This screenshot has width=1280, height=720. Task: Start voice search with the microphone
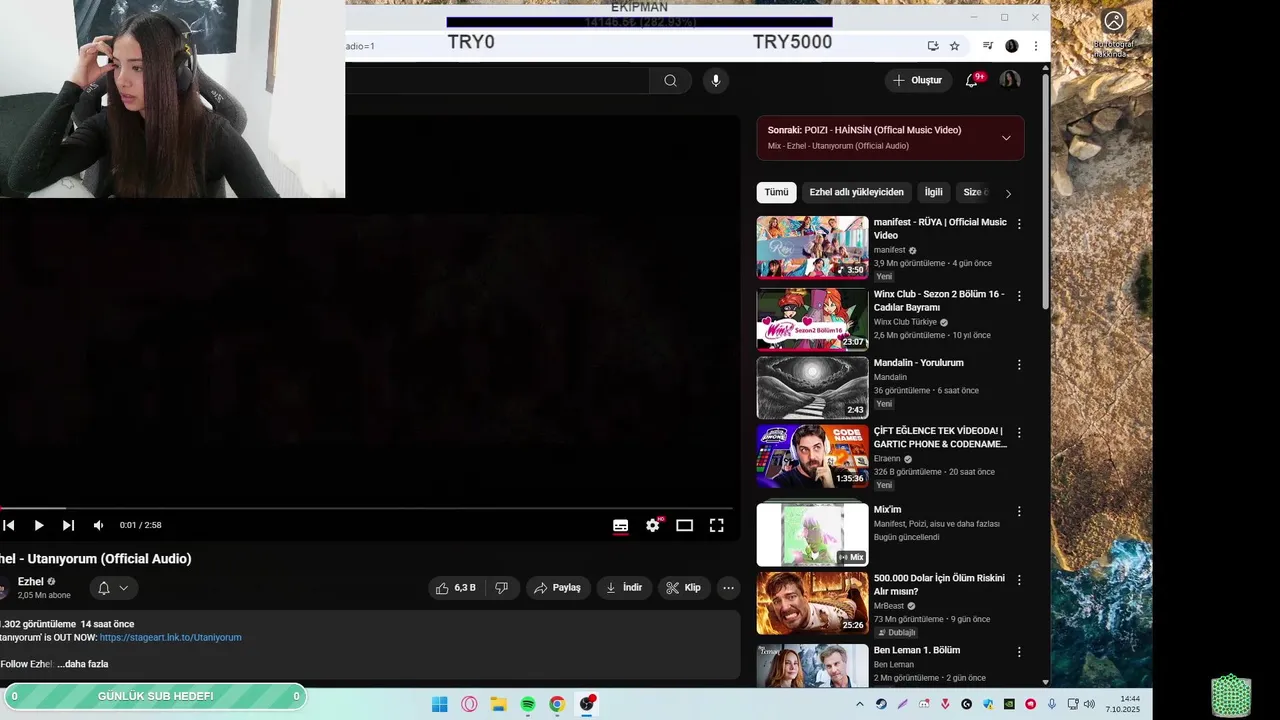[715, 81]
